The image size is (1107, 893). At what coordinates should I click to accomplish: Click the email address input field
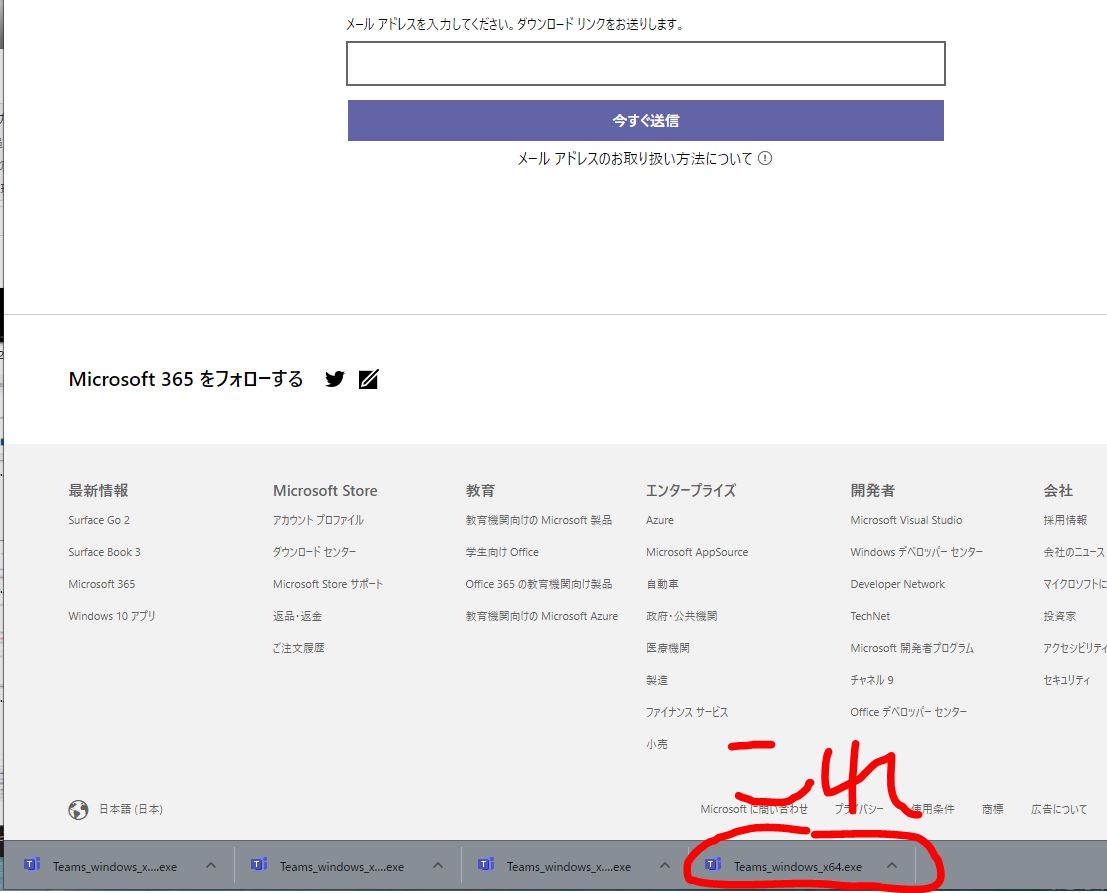click(x=645, y=64)
